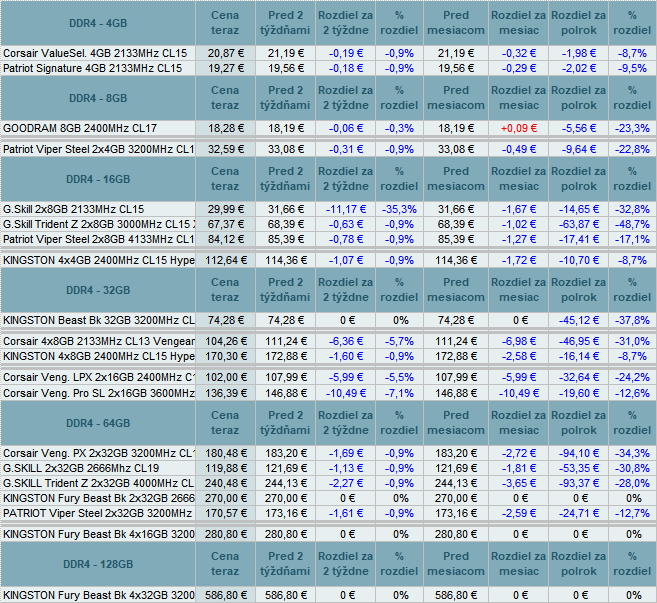This screenshot has width=657, height=603.
Task: Click KINGSTON Fury Beast Bk 2x32GB 2666 name
Action: (98, 498)
